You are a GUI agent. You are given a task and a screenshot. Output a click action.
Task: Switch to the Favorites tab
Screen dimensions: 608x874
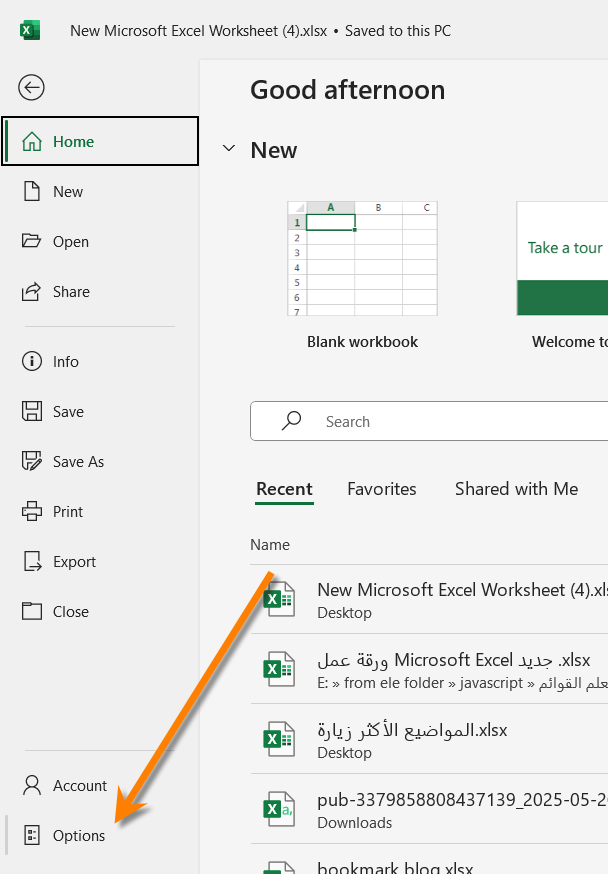(x=382, y=489)
